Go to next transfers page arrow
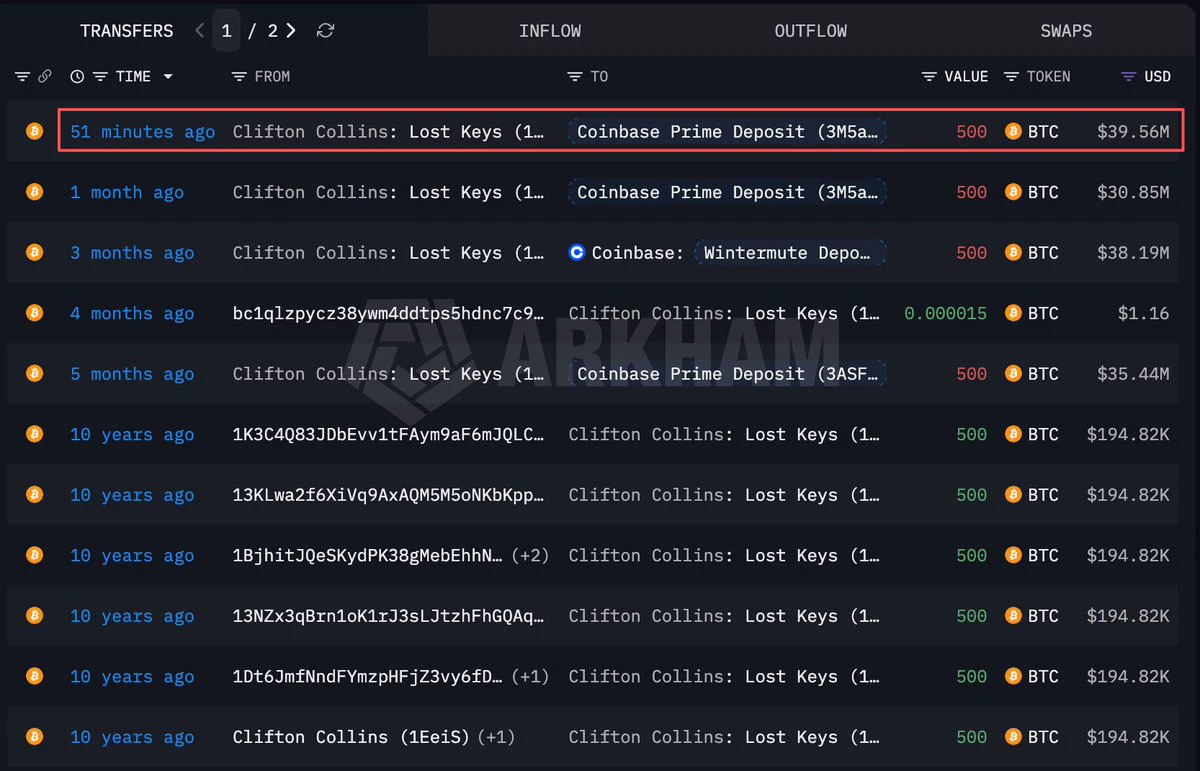1200x771 pixels. (x=291, y=31)
